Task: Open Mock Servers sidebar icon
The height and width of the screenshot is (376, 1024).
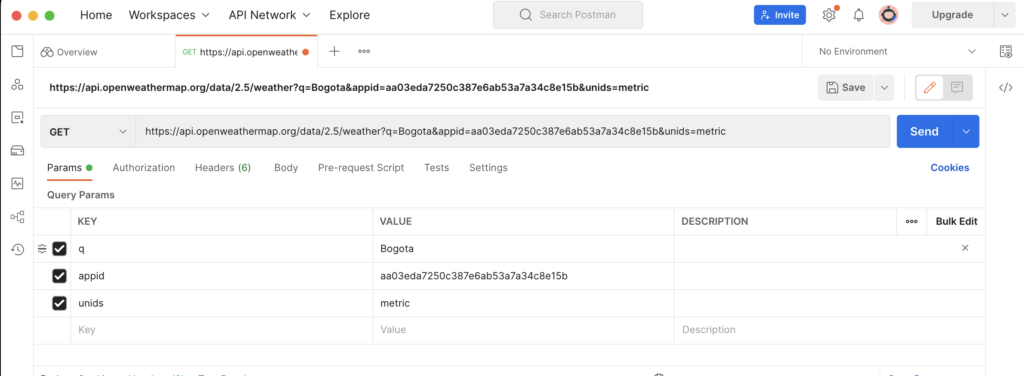Action: [x=17, y=151]
